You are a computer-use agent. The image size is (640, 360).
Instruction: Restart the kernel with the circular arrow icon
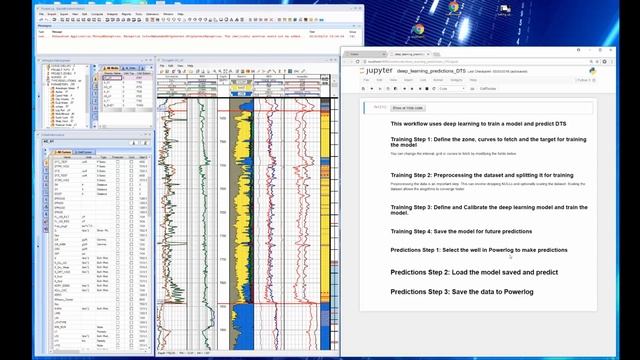coord(433,89)
